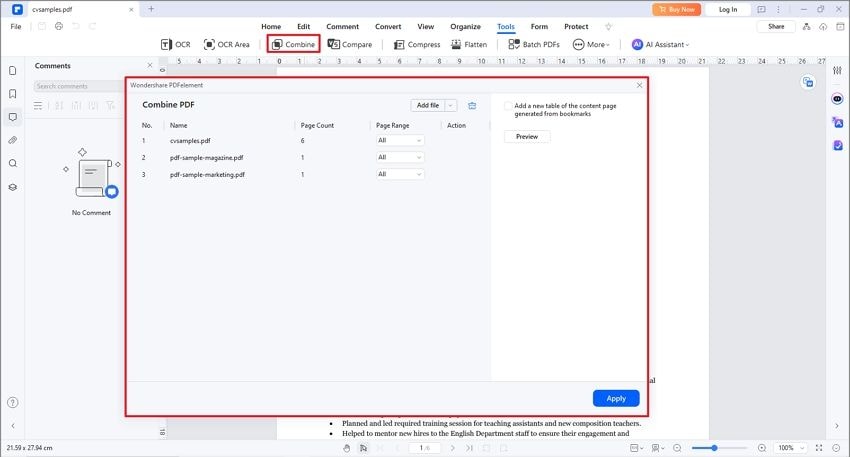Open Batch PDFs tool

point(534,44)
